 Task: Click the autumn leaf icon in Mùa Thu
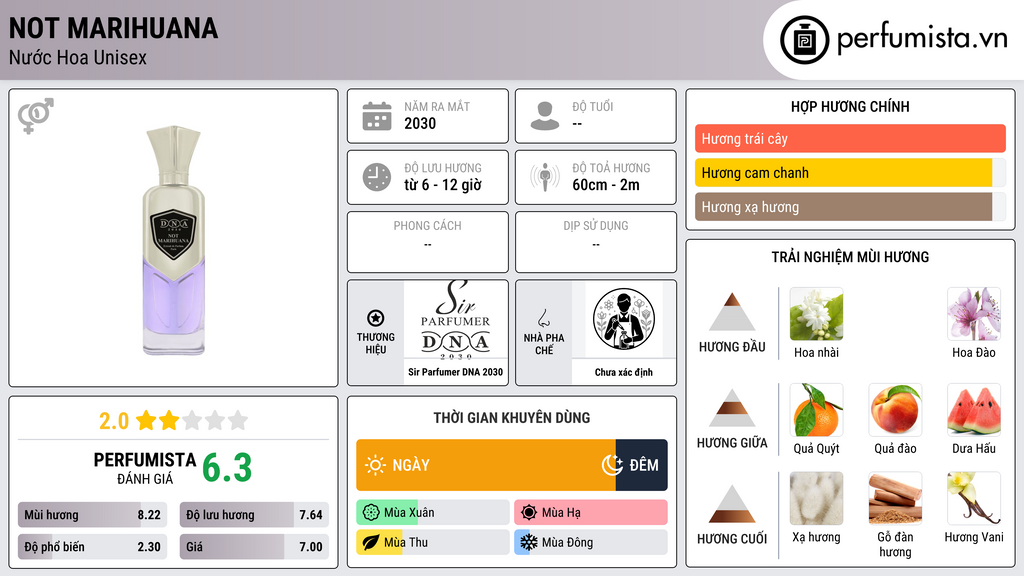coord(371,543)
